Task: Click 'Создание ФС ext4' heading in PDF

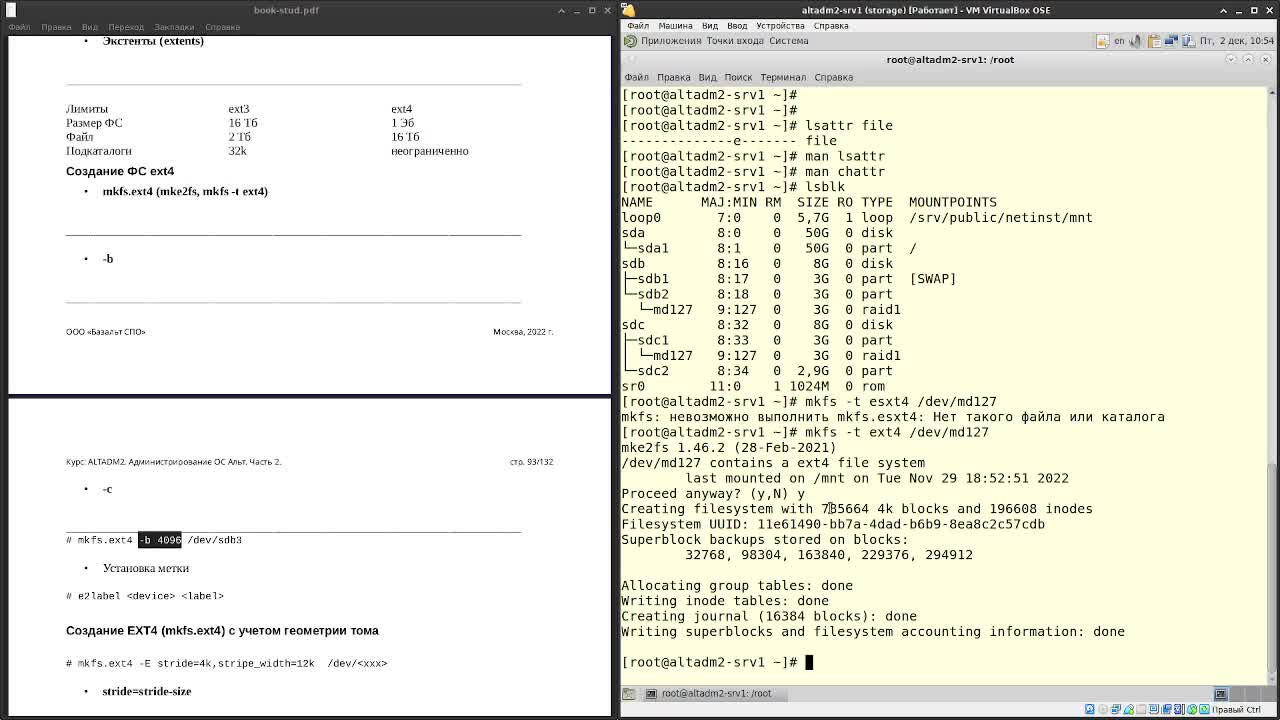Action: tap(120, 171)
